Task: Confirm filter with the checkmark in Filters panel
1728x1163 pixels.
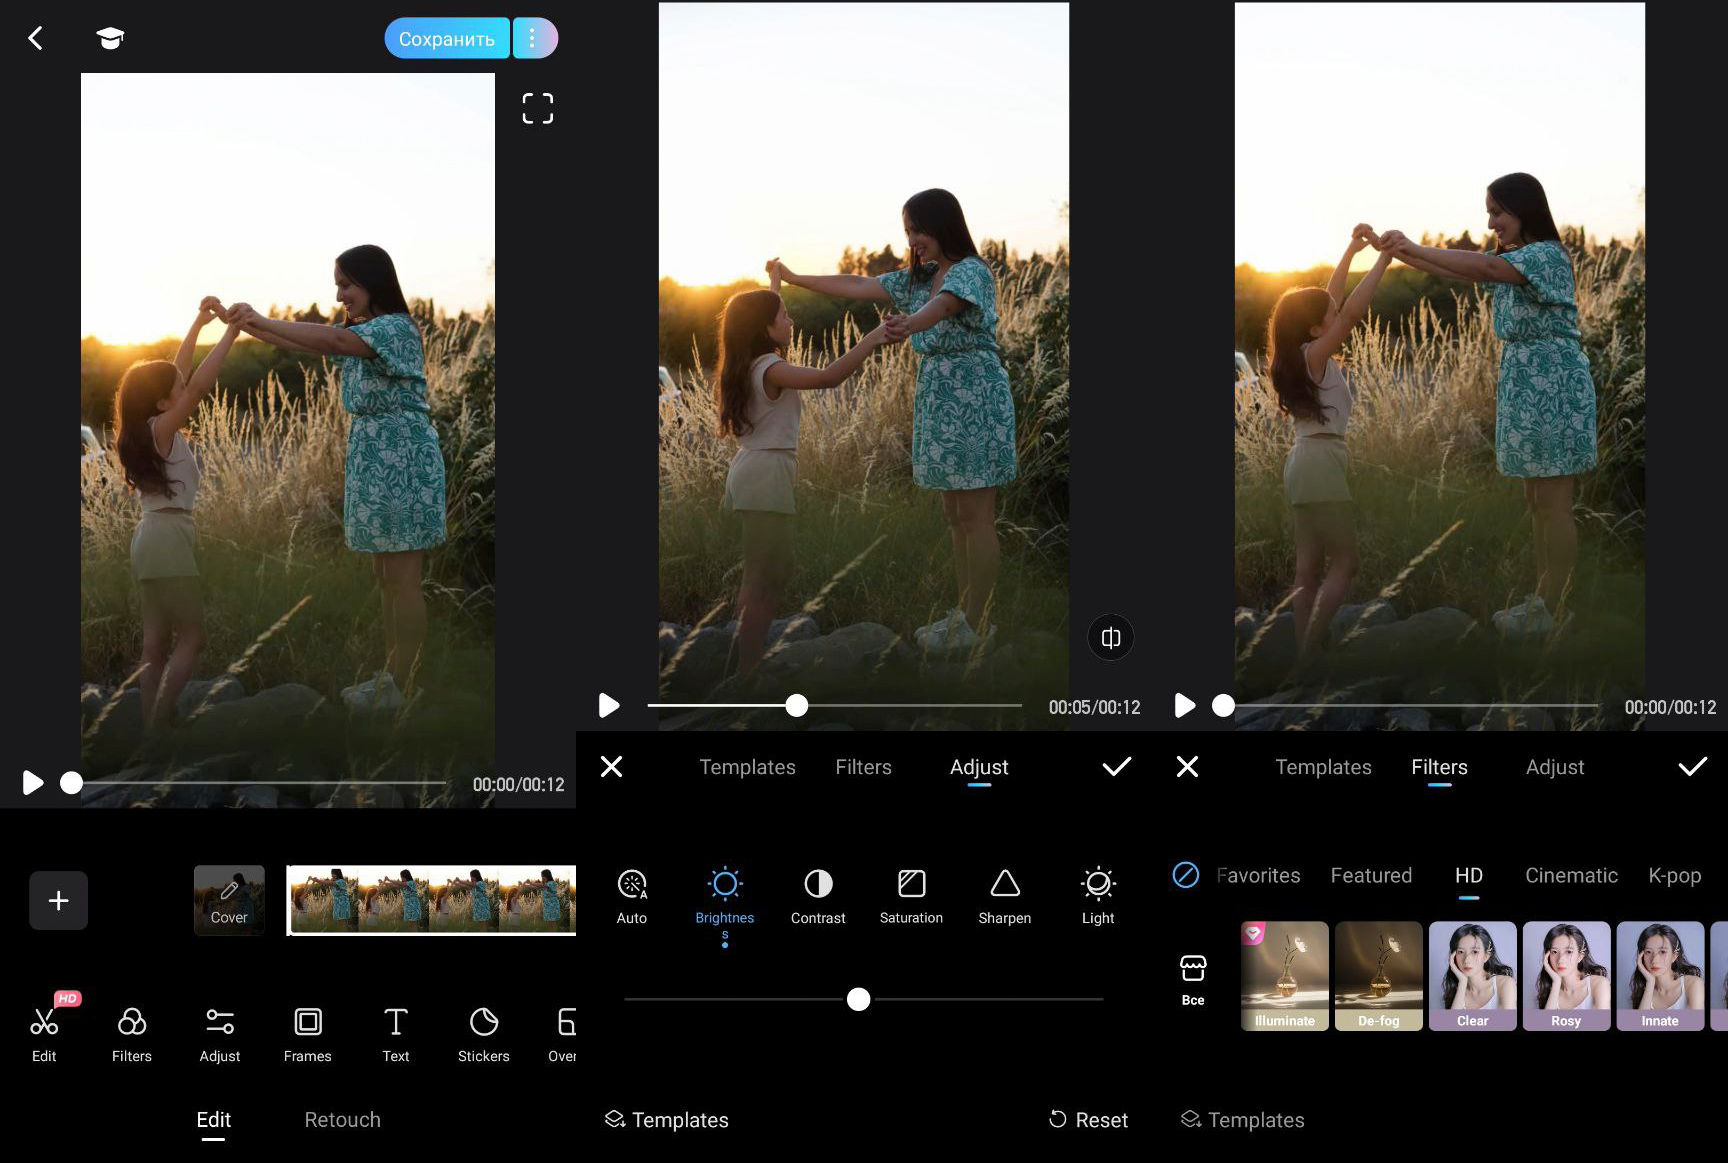Action: 1693,767
